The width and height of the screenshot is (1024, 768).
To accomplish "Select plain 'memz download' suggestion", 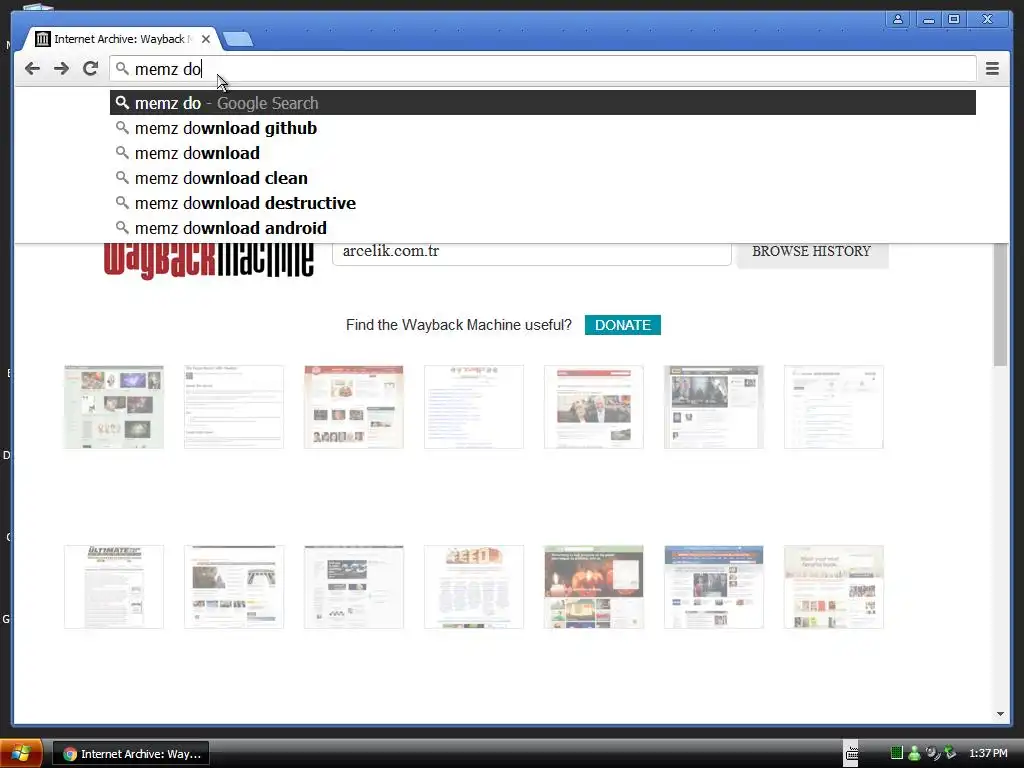I will [x=542, y=153].
